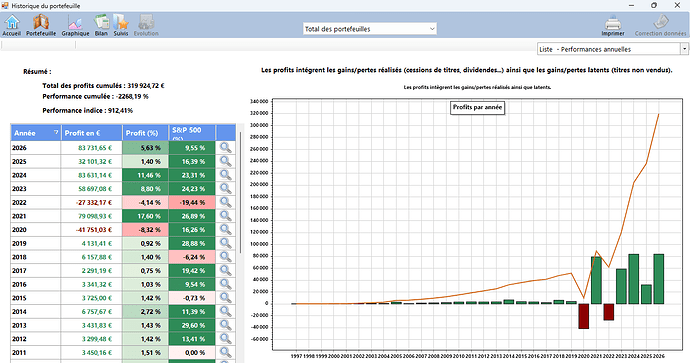This screenshot has width=690, height=363.
Task: Sort by Profit (%) column header
Action: 145,133
